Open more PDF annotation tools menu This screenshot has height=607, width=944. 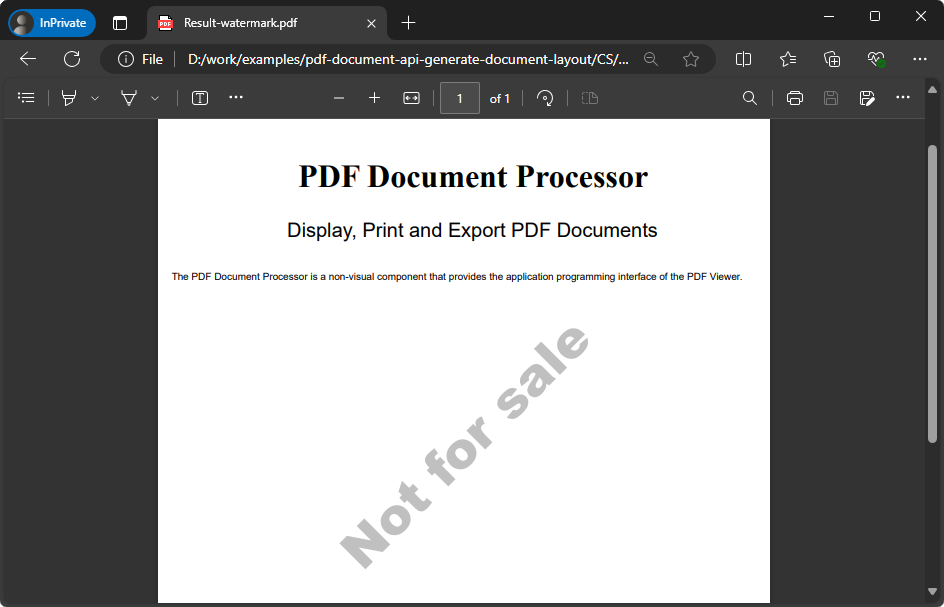click(x=236, y=97)
